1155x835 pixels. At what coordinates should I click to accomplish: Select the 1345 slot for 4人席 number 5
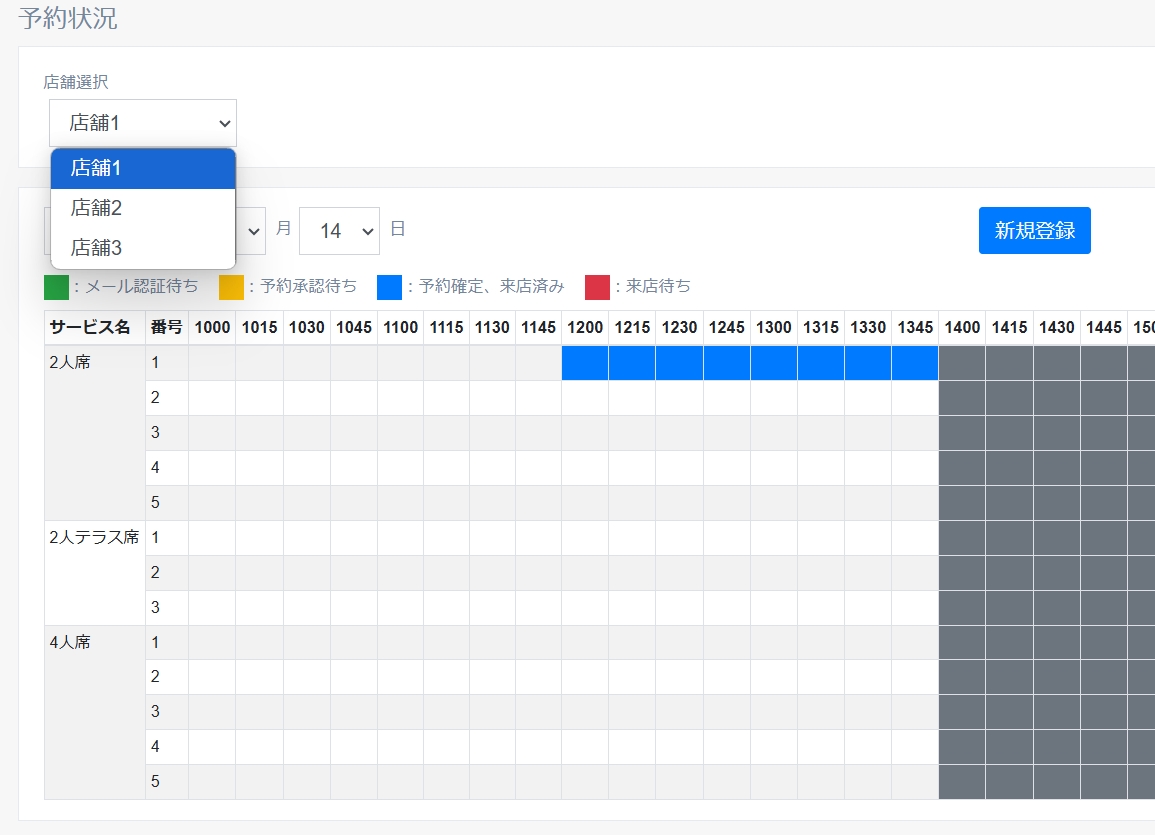pos(915,782)
